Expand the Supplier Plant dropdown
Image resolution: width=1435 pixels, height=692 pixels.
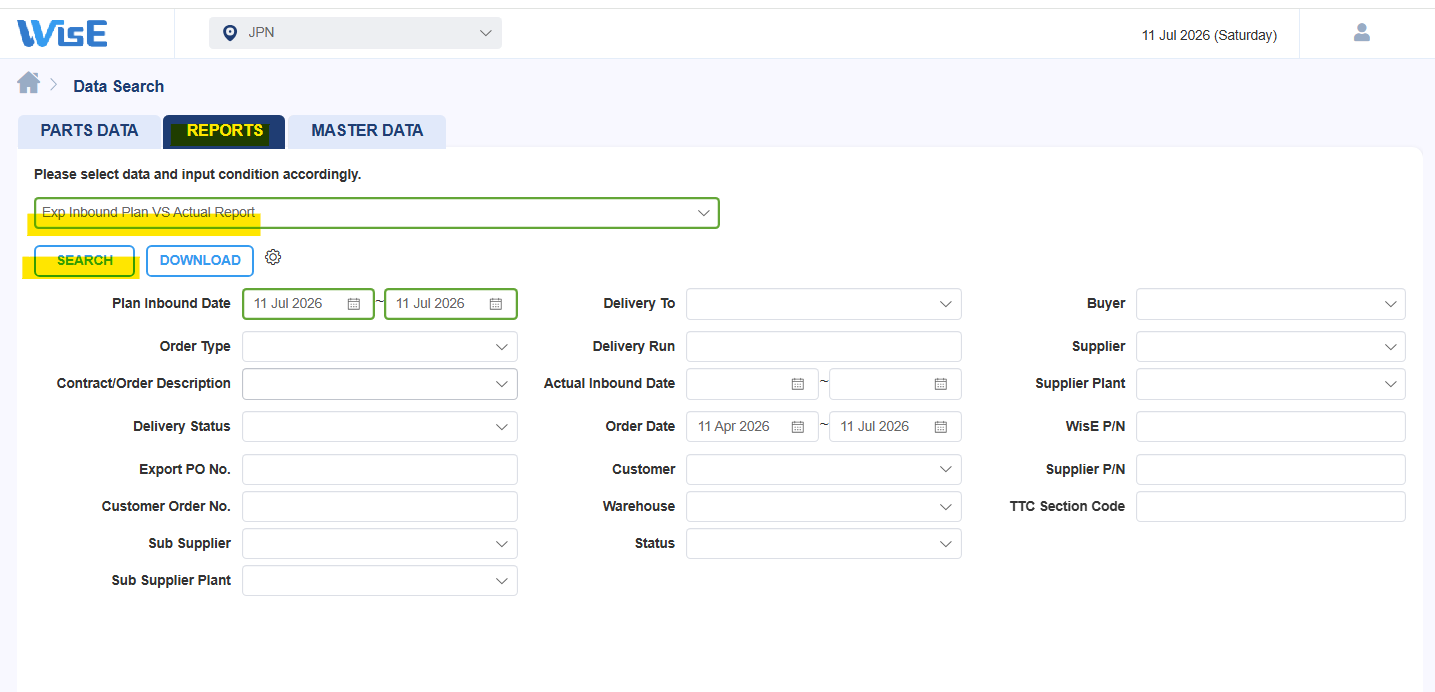click(x=1271, y=384)
